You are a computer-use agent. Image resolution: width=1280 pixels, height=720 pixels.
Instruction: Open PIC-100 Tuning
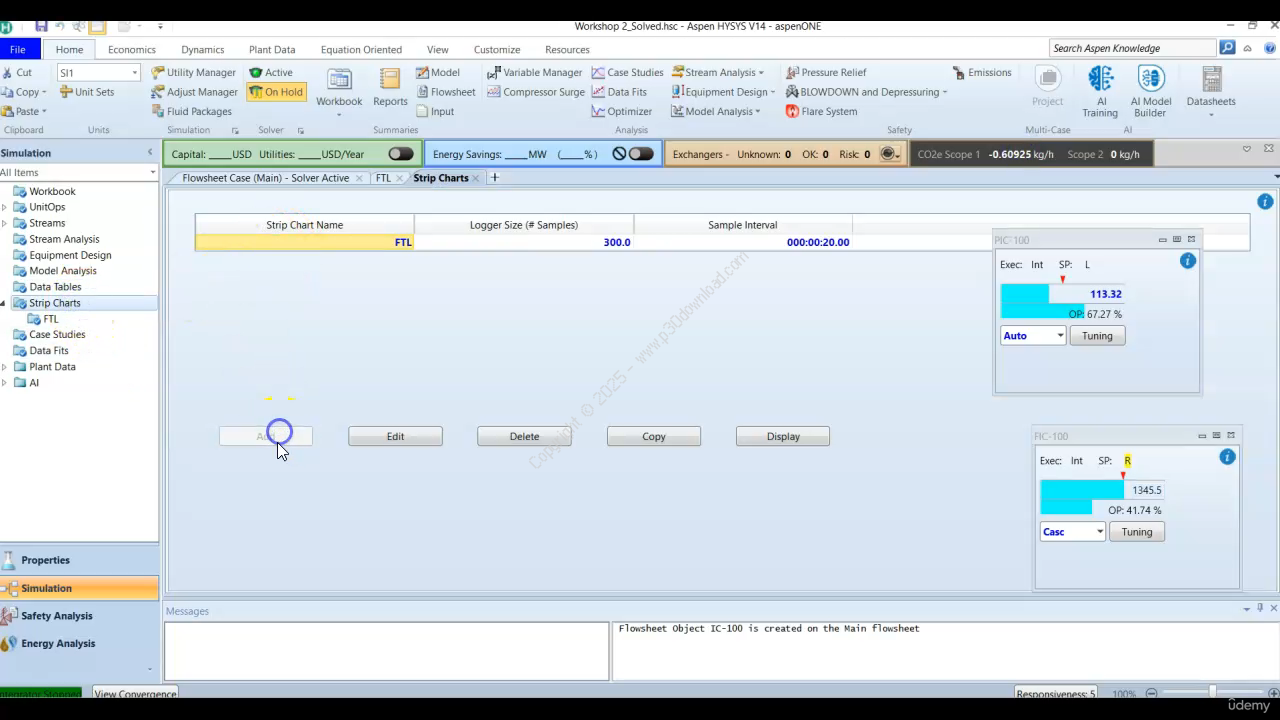pyautogui.click(x=1097, y=336)
